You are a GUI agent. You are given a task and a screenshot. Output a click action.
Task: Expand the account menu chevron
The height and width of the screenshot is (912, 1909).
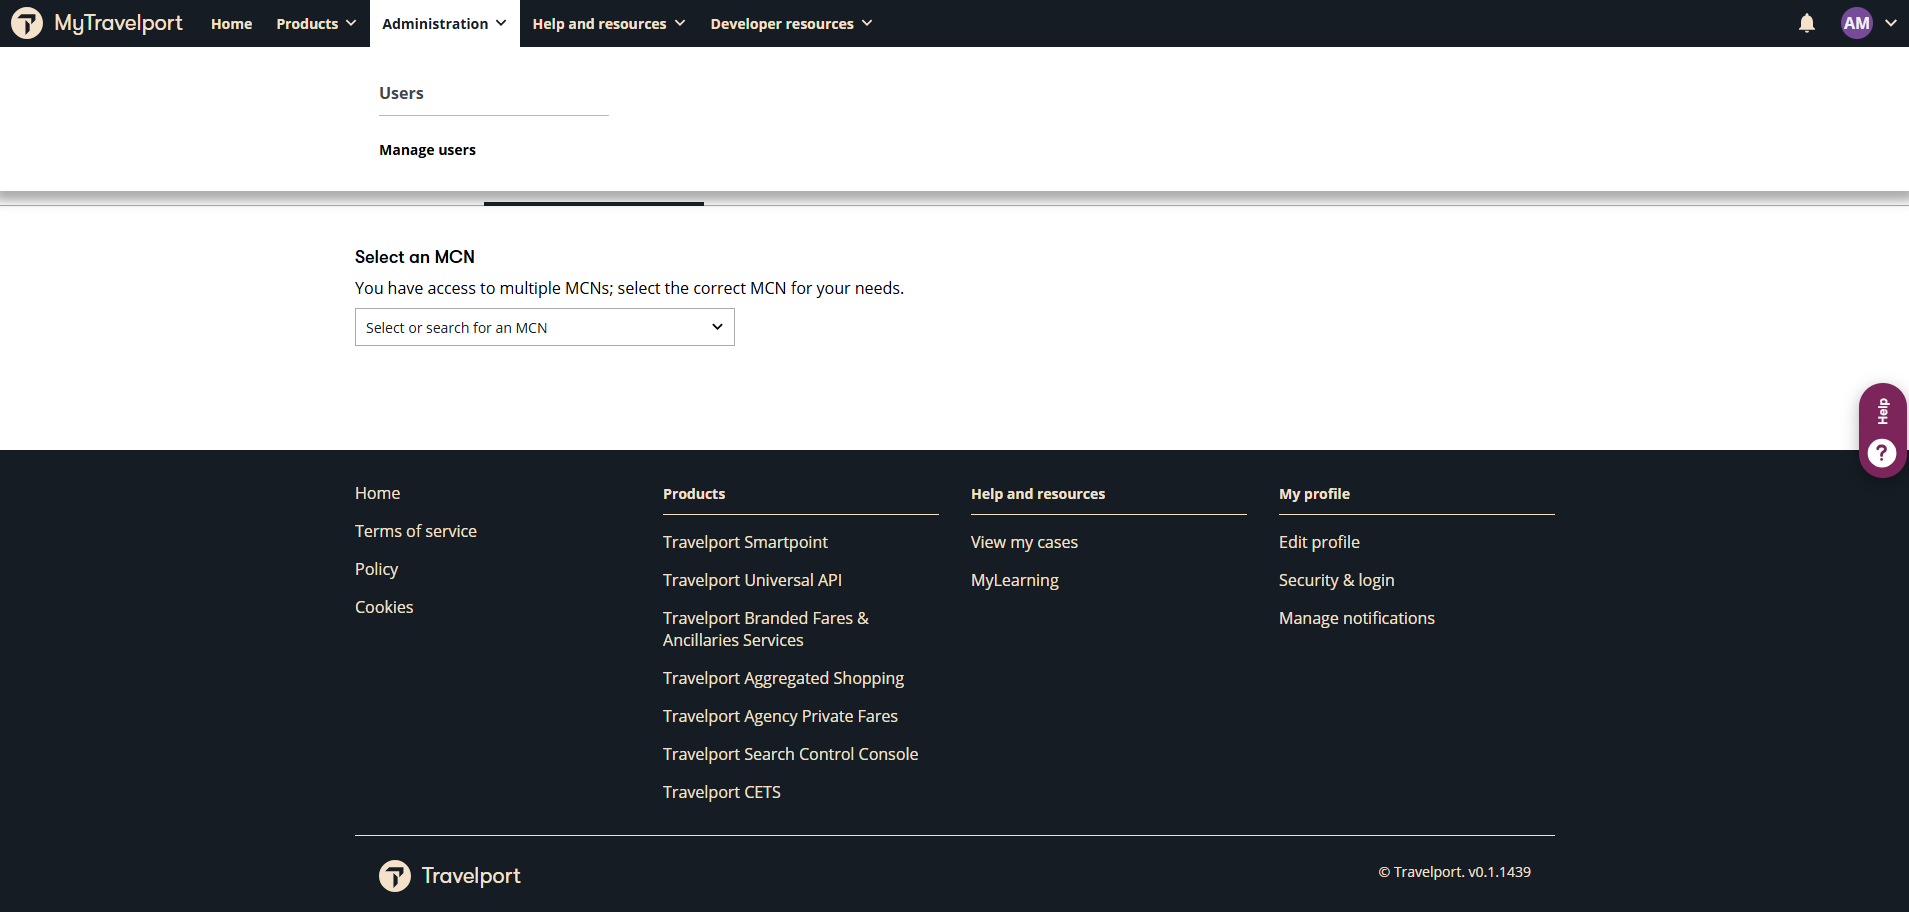tap(1890, 23)
